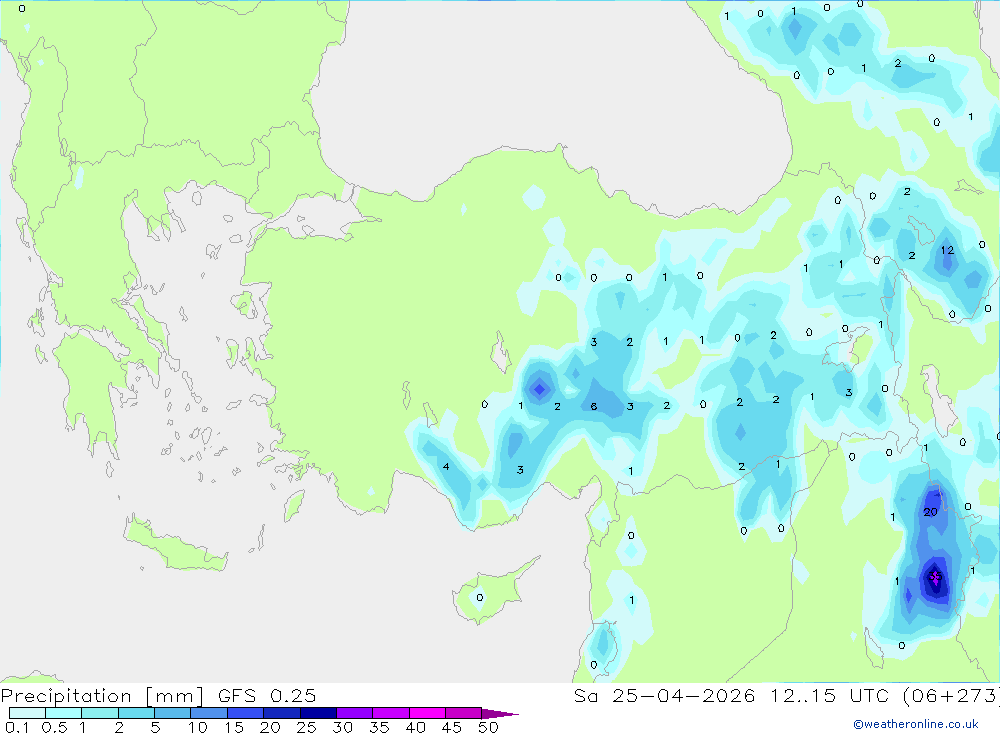Click the '10' legend scale label
This screenshot has height=733, width=1000.
pos(198,727)
